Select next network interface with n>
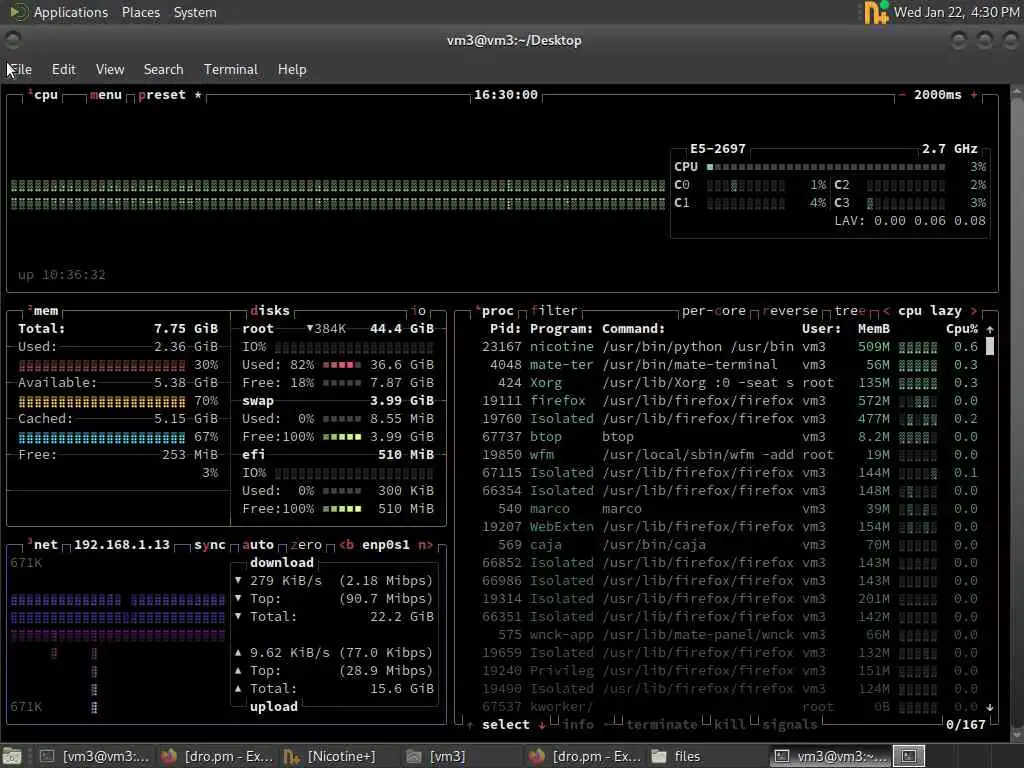Screen dimensions: 1024x768 tap(426, 545)
